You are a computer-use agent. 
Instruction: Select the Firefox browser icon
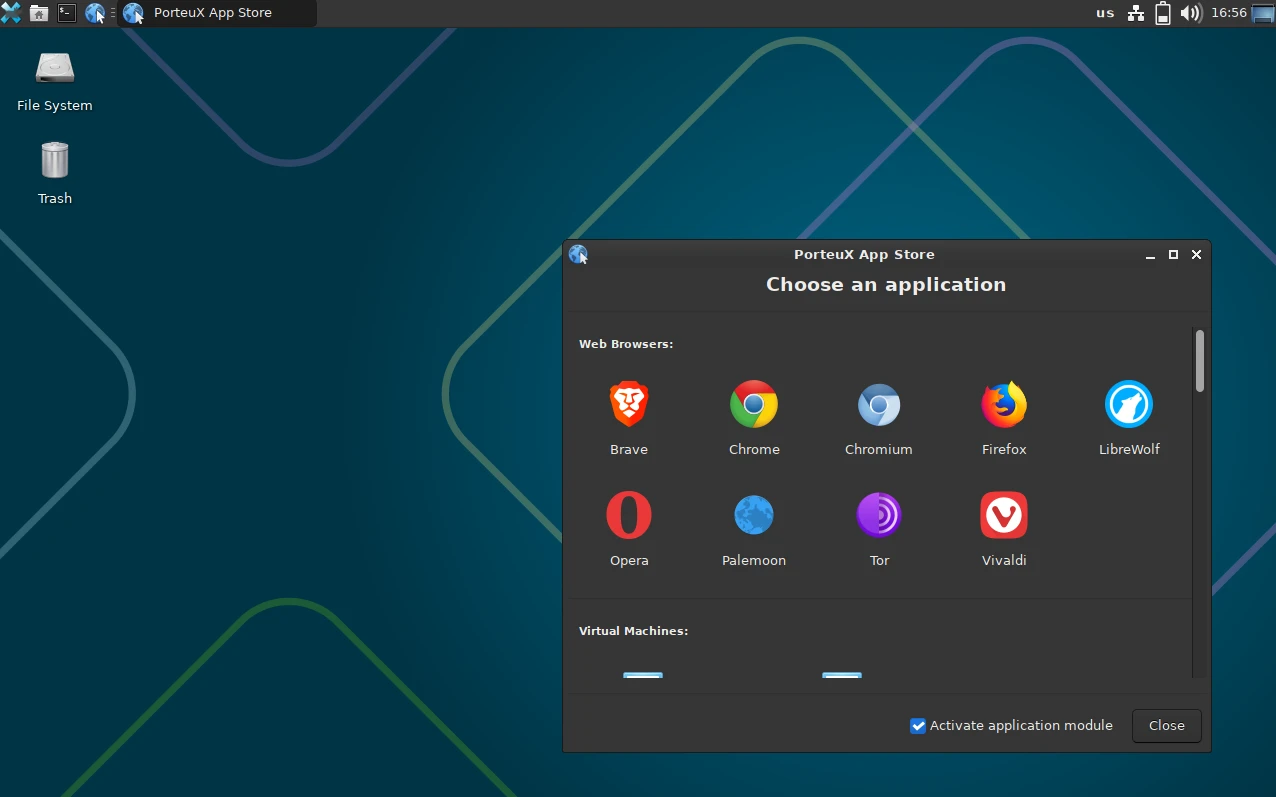(1004, 405)
